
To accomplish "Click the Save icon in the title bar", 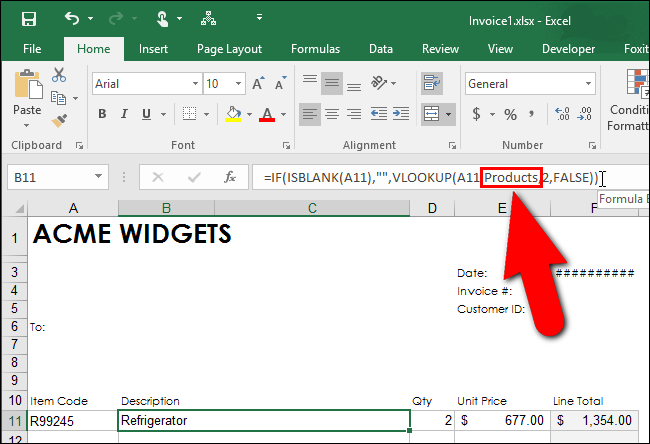I will [x=29, y=19].
